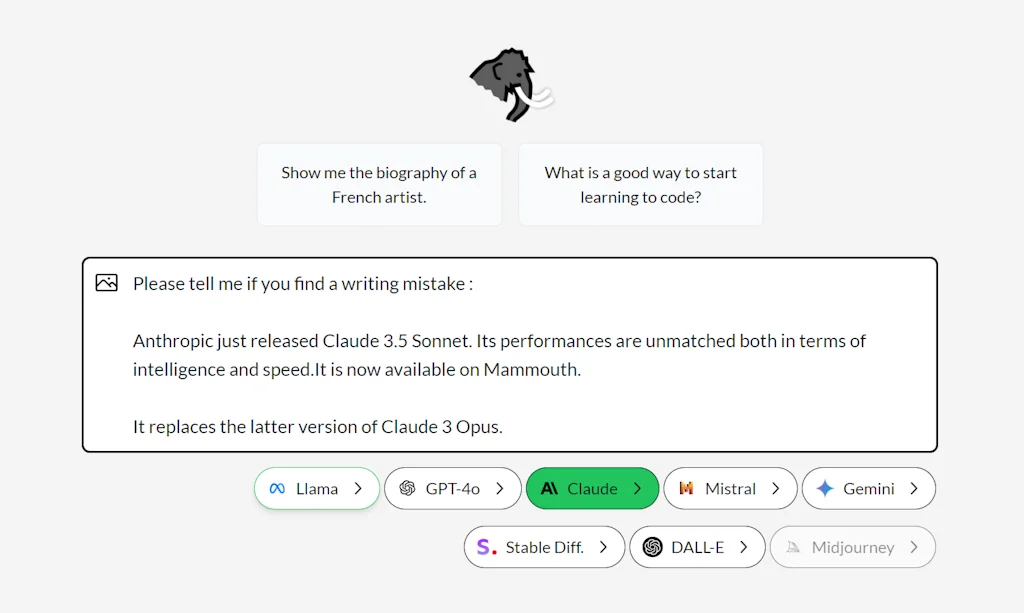Toggle the Claude model selection off
Viewport: 1024px width, 613px height.
[x=592, y=488]
